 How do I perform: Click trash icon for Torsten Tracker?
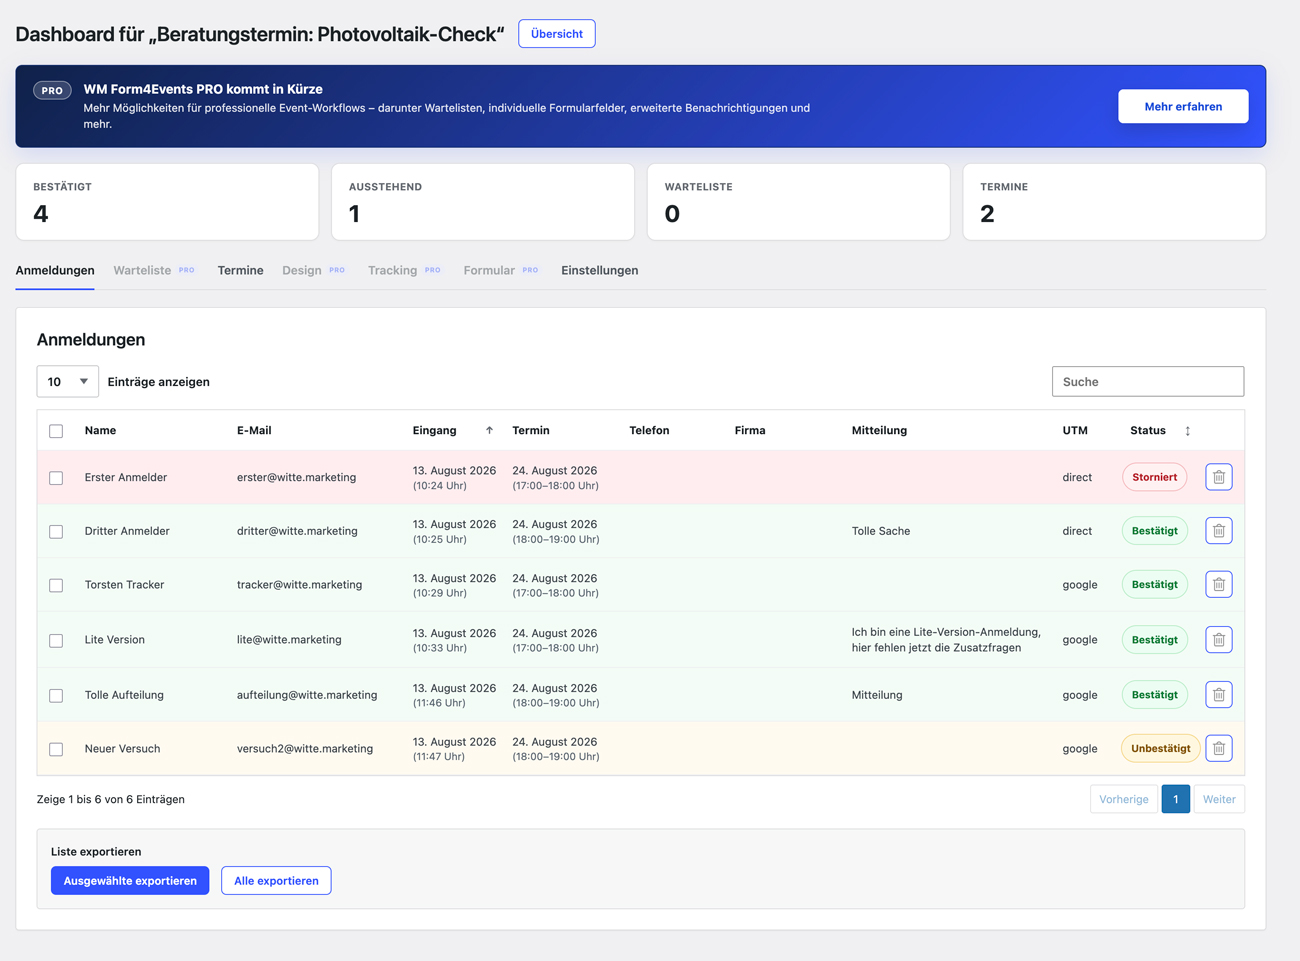[1218, 584]
